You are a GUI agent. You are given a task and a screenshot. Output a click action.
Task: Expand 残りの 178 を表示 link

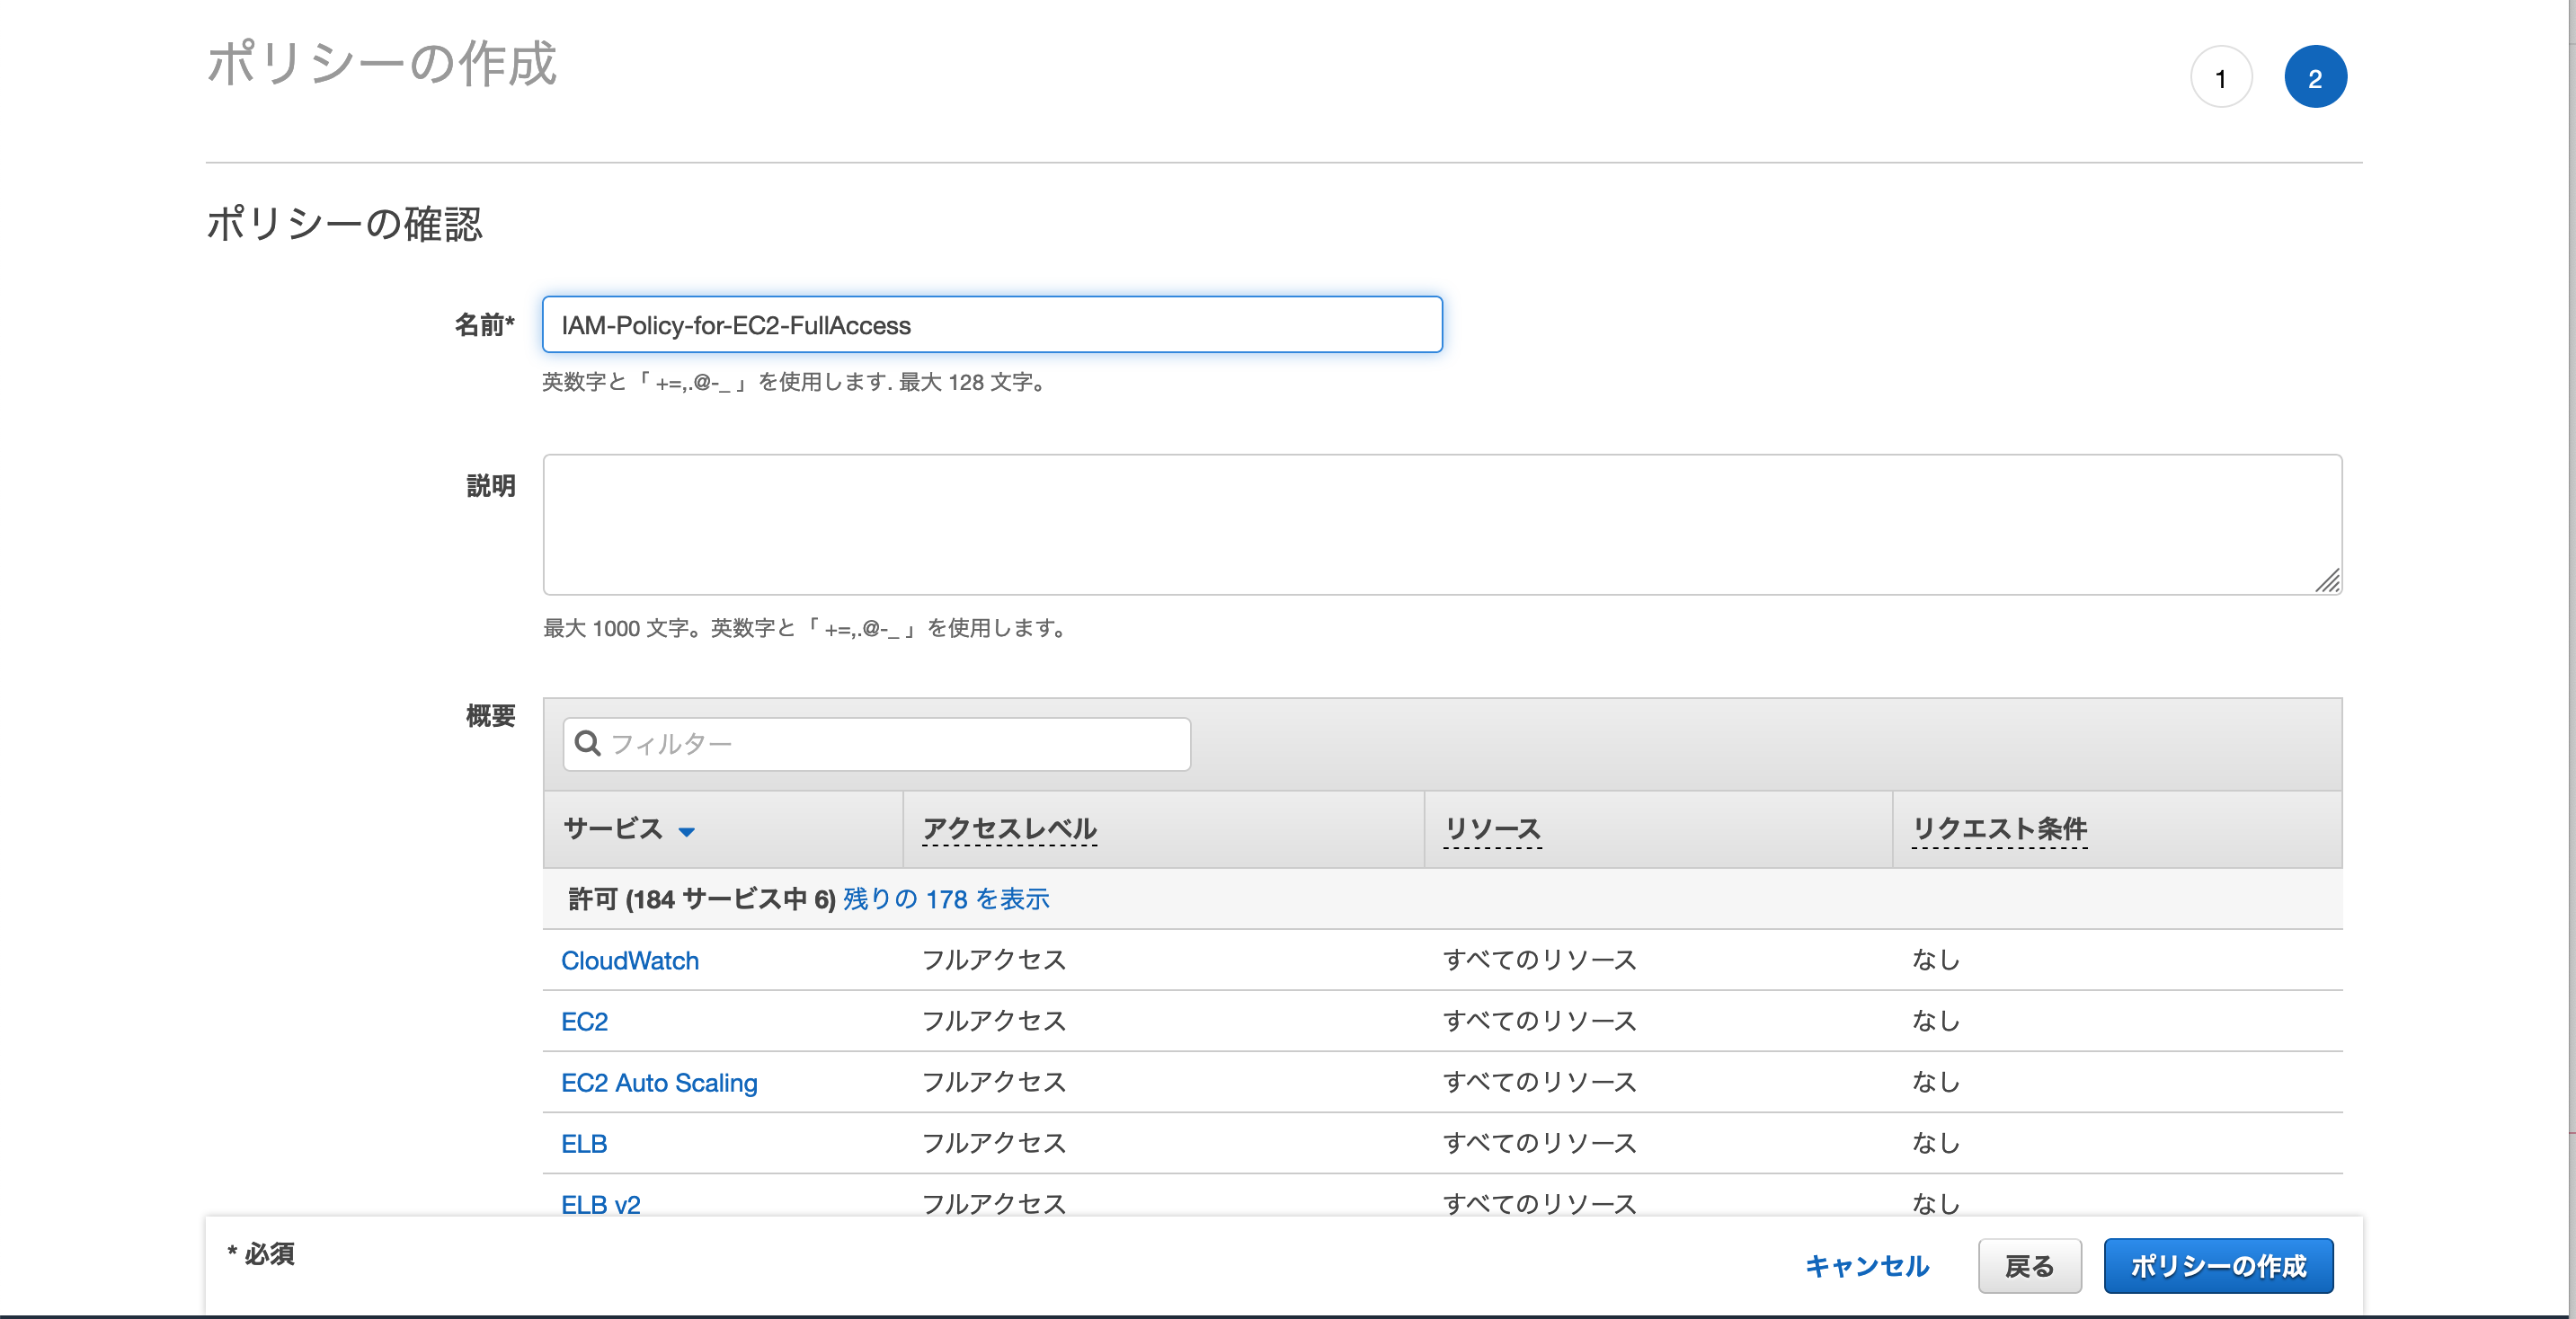(x=945, y=899)
